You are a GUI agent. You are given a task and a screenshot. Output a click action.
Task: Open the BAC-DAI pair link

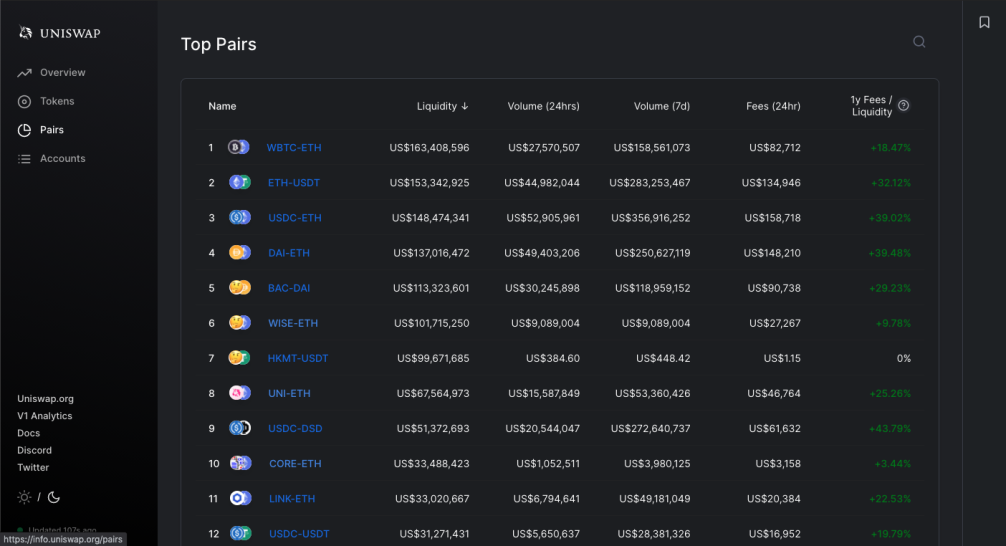click(289, 288)
